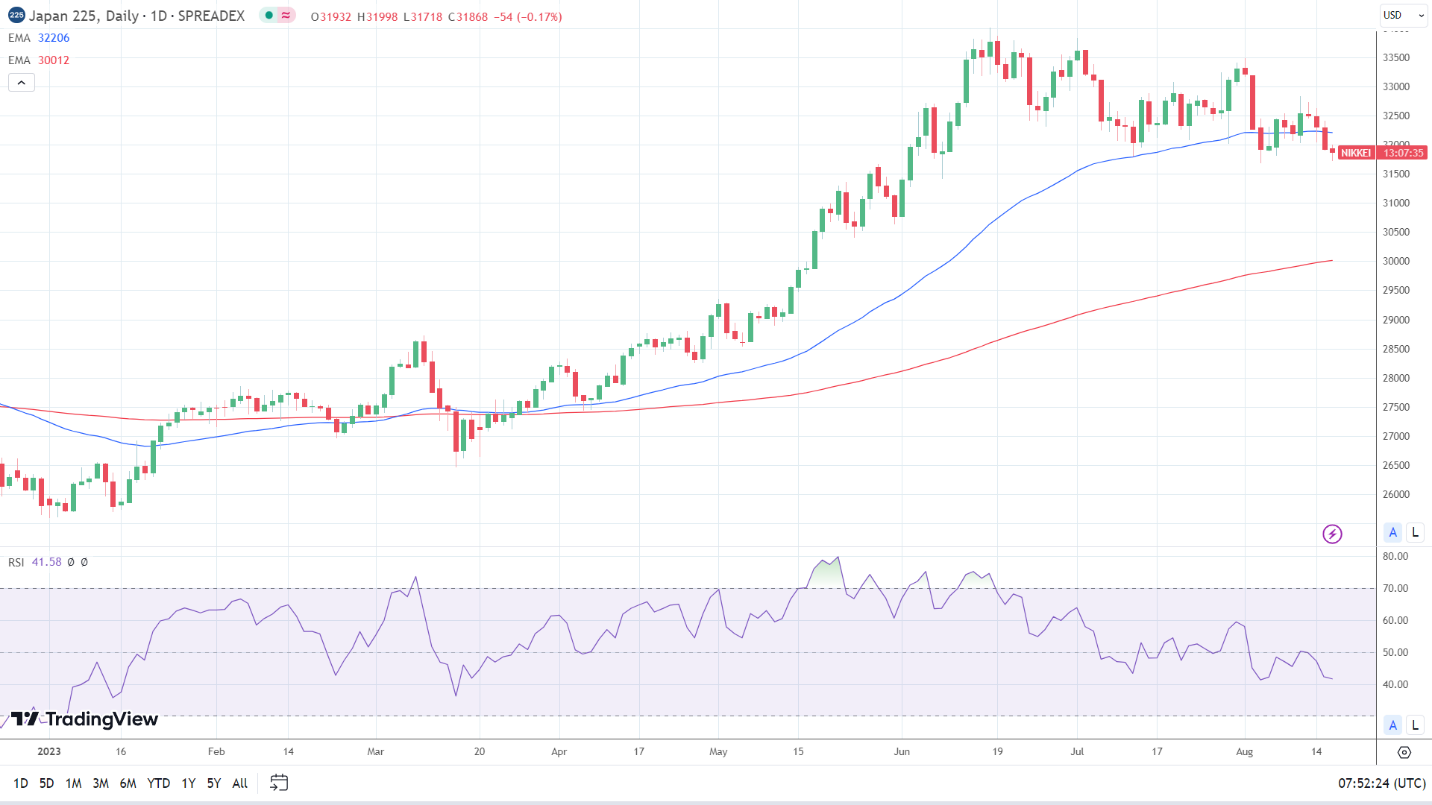
Task: Click the Mar time axis label
Action: point(376,750)
